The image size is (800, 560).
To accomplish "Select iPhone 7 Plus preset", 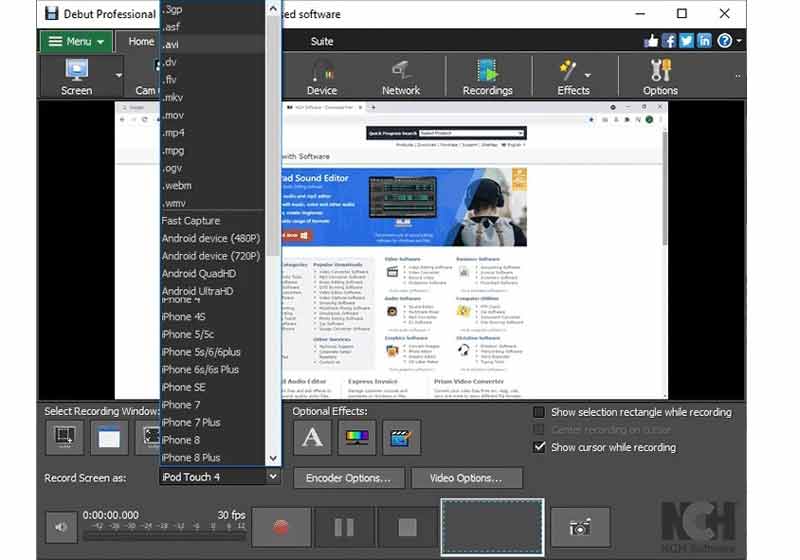I will click(213, 422).
